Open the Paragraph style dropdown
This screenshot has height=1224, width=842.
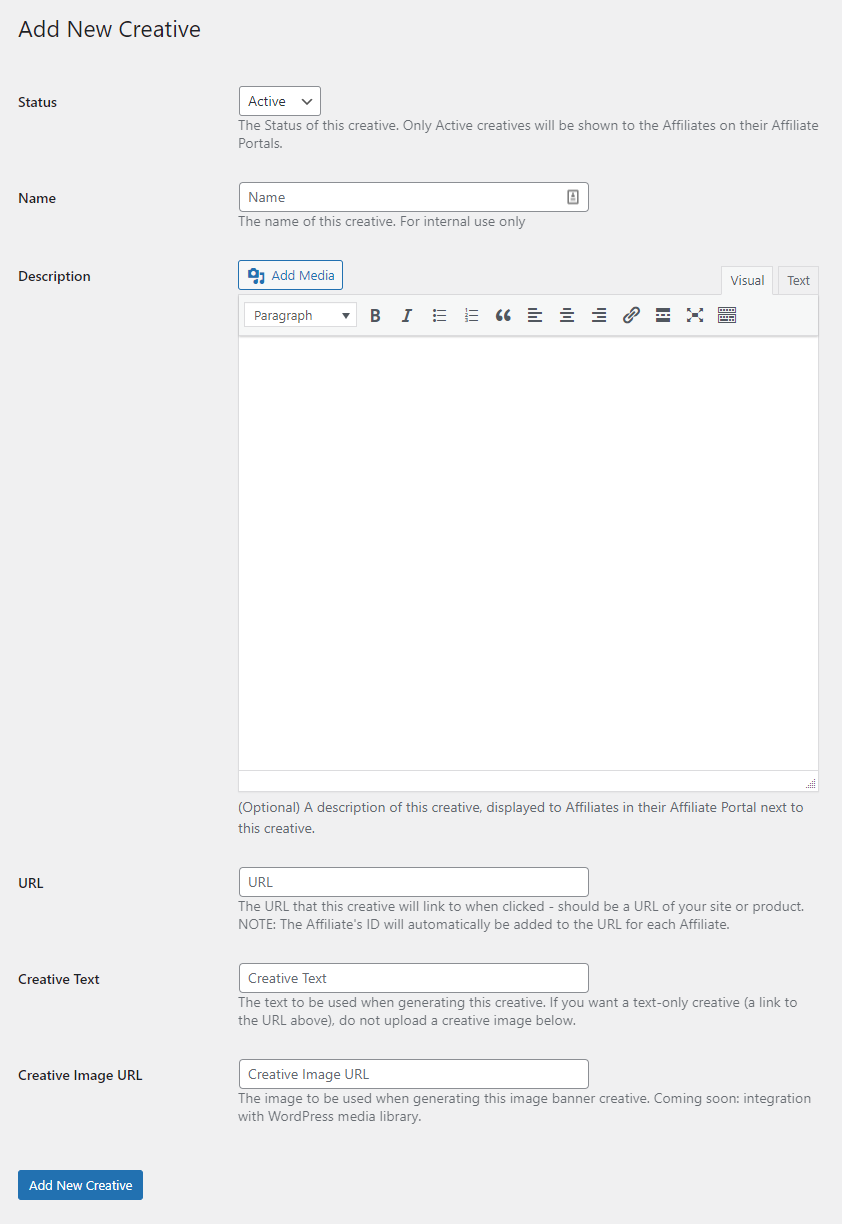[x=300, y=314]
